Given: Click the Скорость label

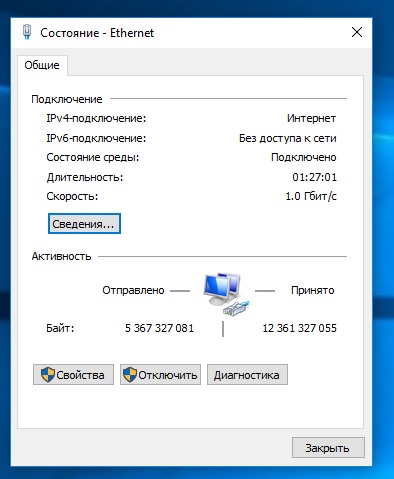Looking at the screenshot, I should point(72,196).
